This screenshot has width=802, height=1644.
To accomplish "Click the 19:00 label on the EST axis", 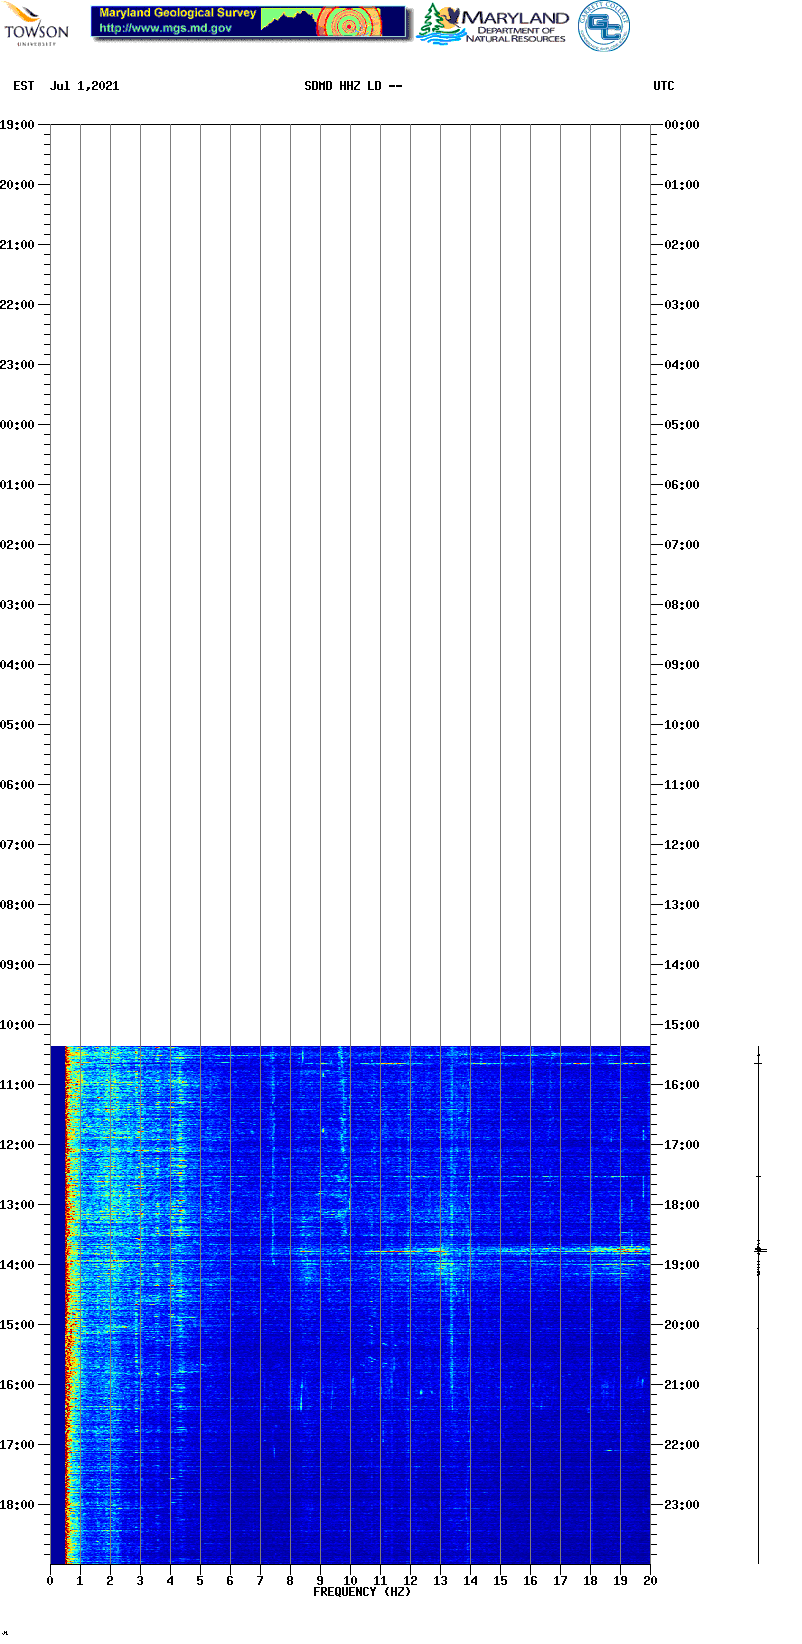I will click(x=17, y=125).
